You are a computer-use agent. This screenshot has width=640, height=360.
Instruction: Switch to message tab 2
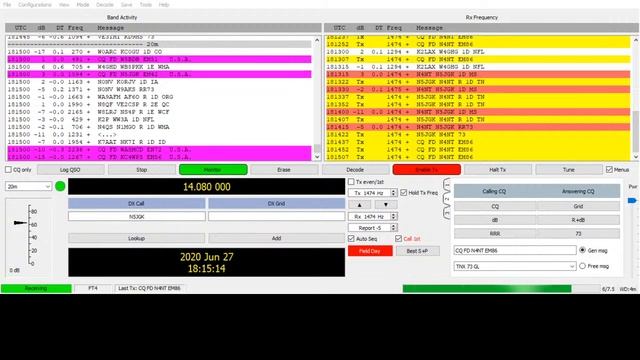(447, 199)
